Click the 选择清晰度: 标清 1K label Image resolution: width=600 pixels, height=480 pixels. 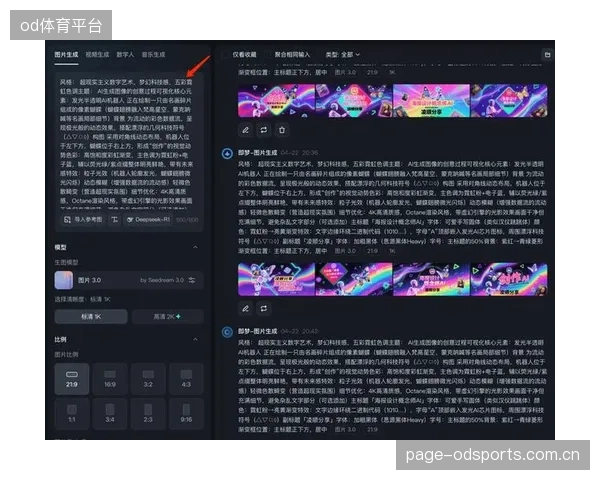82,299
